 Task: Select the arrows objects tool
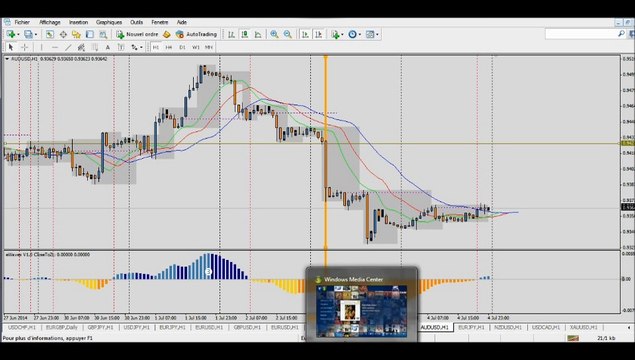[x=134, y=47]
